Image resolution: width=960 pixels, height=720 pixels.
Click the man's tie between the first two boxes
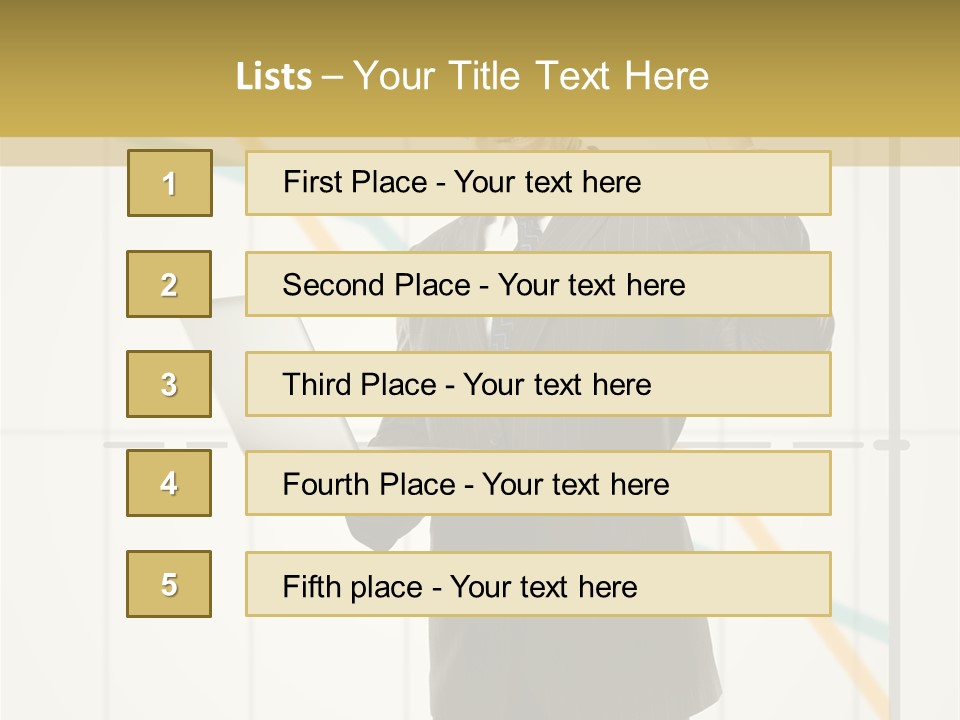click(528, 233)
